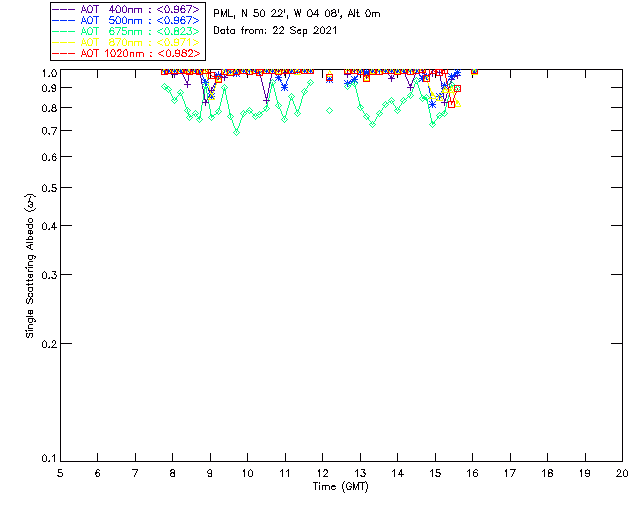The width and height of the screenshot is (640, 512).
Task: Select the green dashed line sample in legend
Action: point(64,31)
